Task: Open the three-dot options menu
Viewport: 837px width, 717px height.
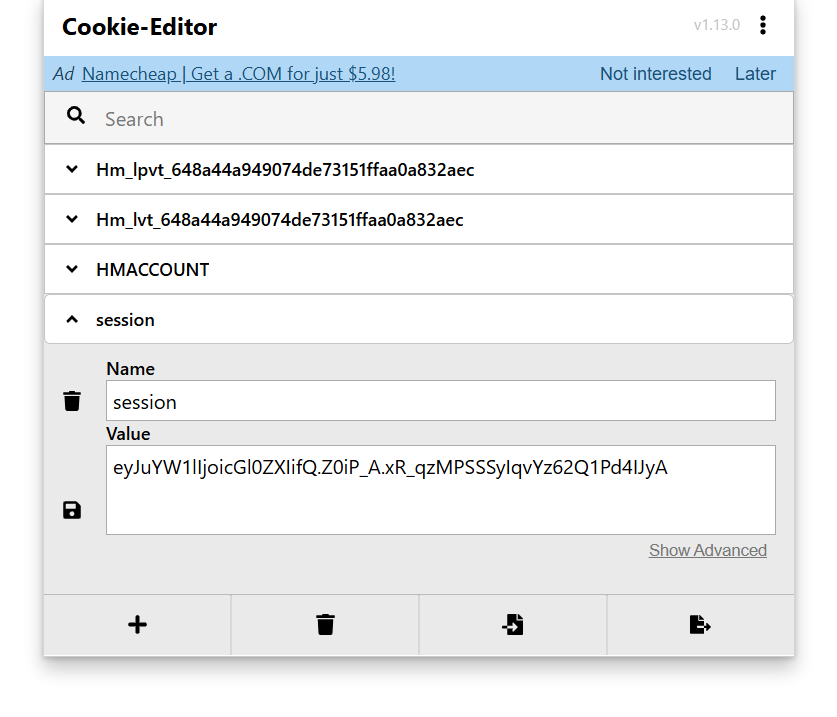Action: pyautogui.click(x=763, y=26)
